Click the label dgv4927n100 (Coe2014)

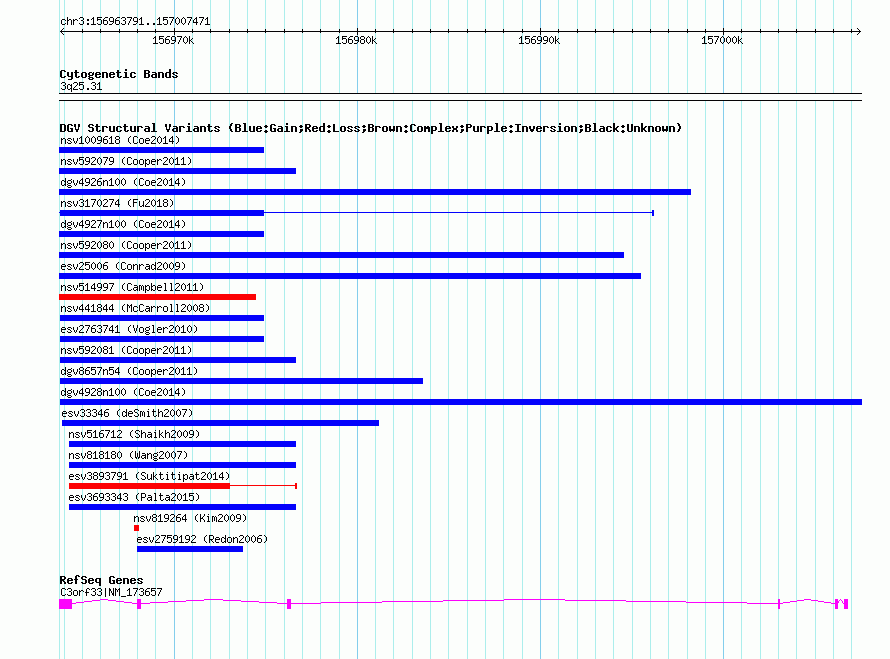[x=123, y=224]
